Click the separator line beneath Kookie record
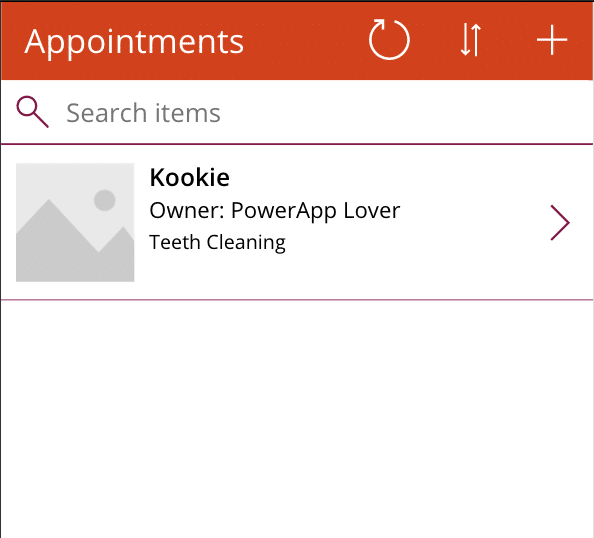 [297, 300]
